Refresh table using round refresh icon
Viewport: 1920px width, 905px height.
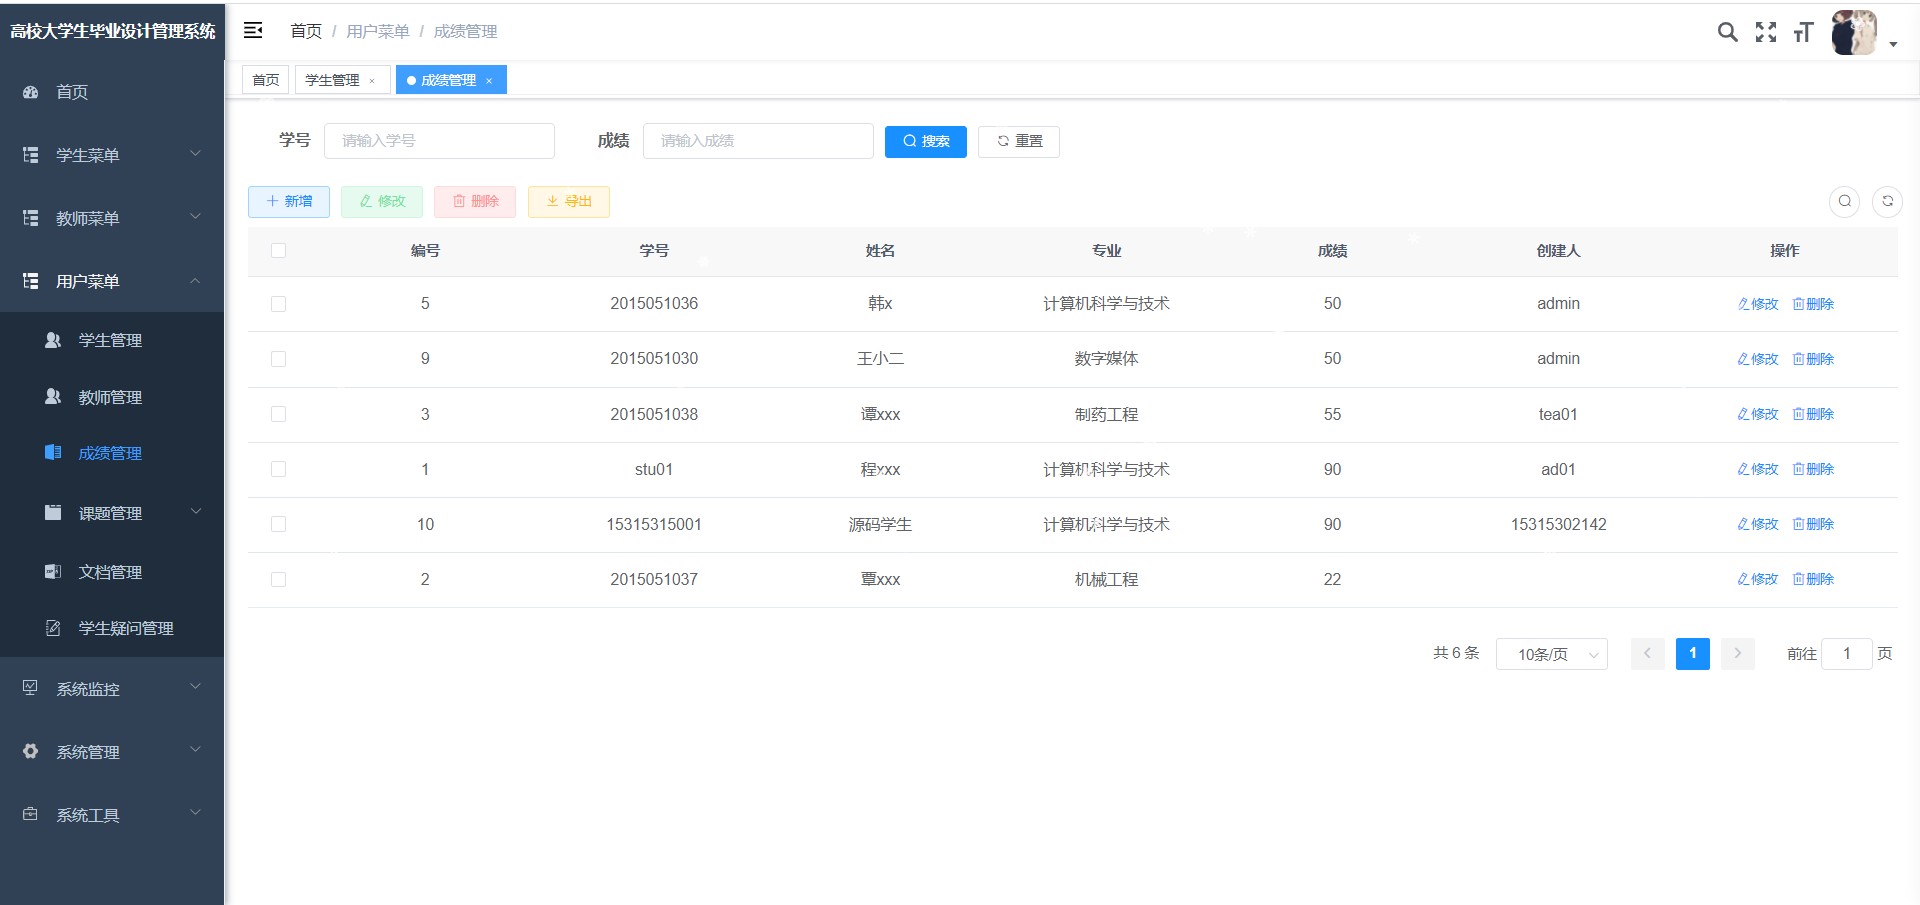coord(1887,201)
